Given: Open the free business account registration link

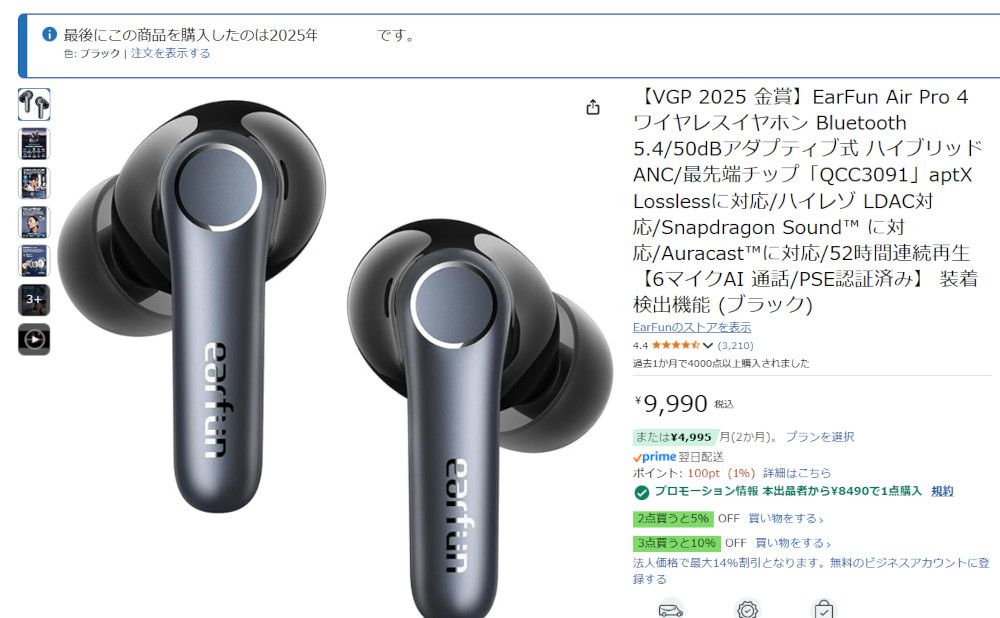Looking at the screenshot, I should tap(811, 571).
